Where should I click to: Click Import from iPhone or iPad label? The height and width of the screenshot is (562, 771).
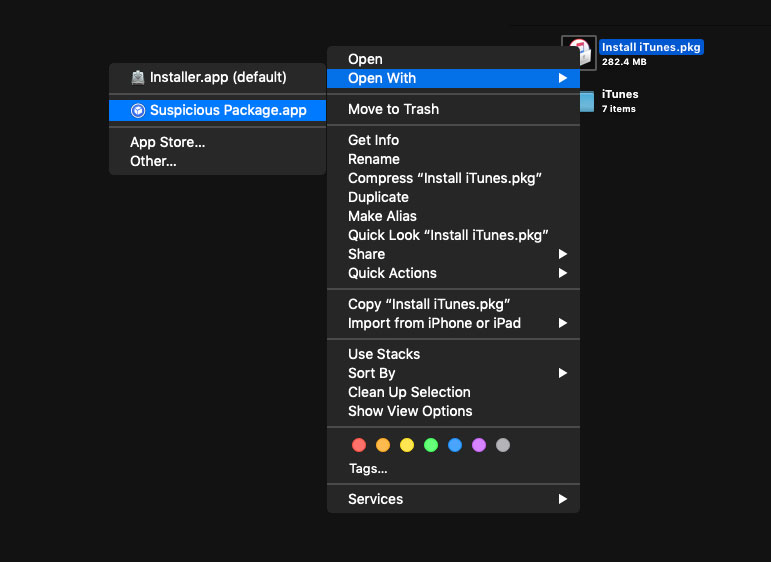(434, 323)
